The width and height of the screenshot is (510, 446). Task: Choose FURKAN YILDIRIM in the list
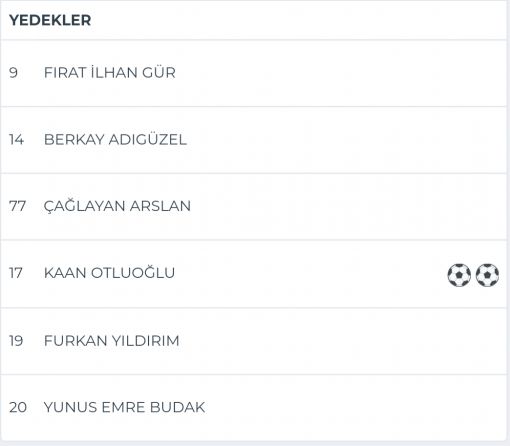(112, 341)
